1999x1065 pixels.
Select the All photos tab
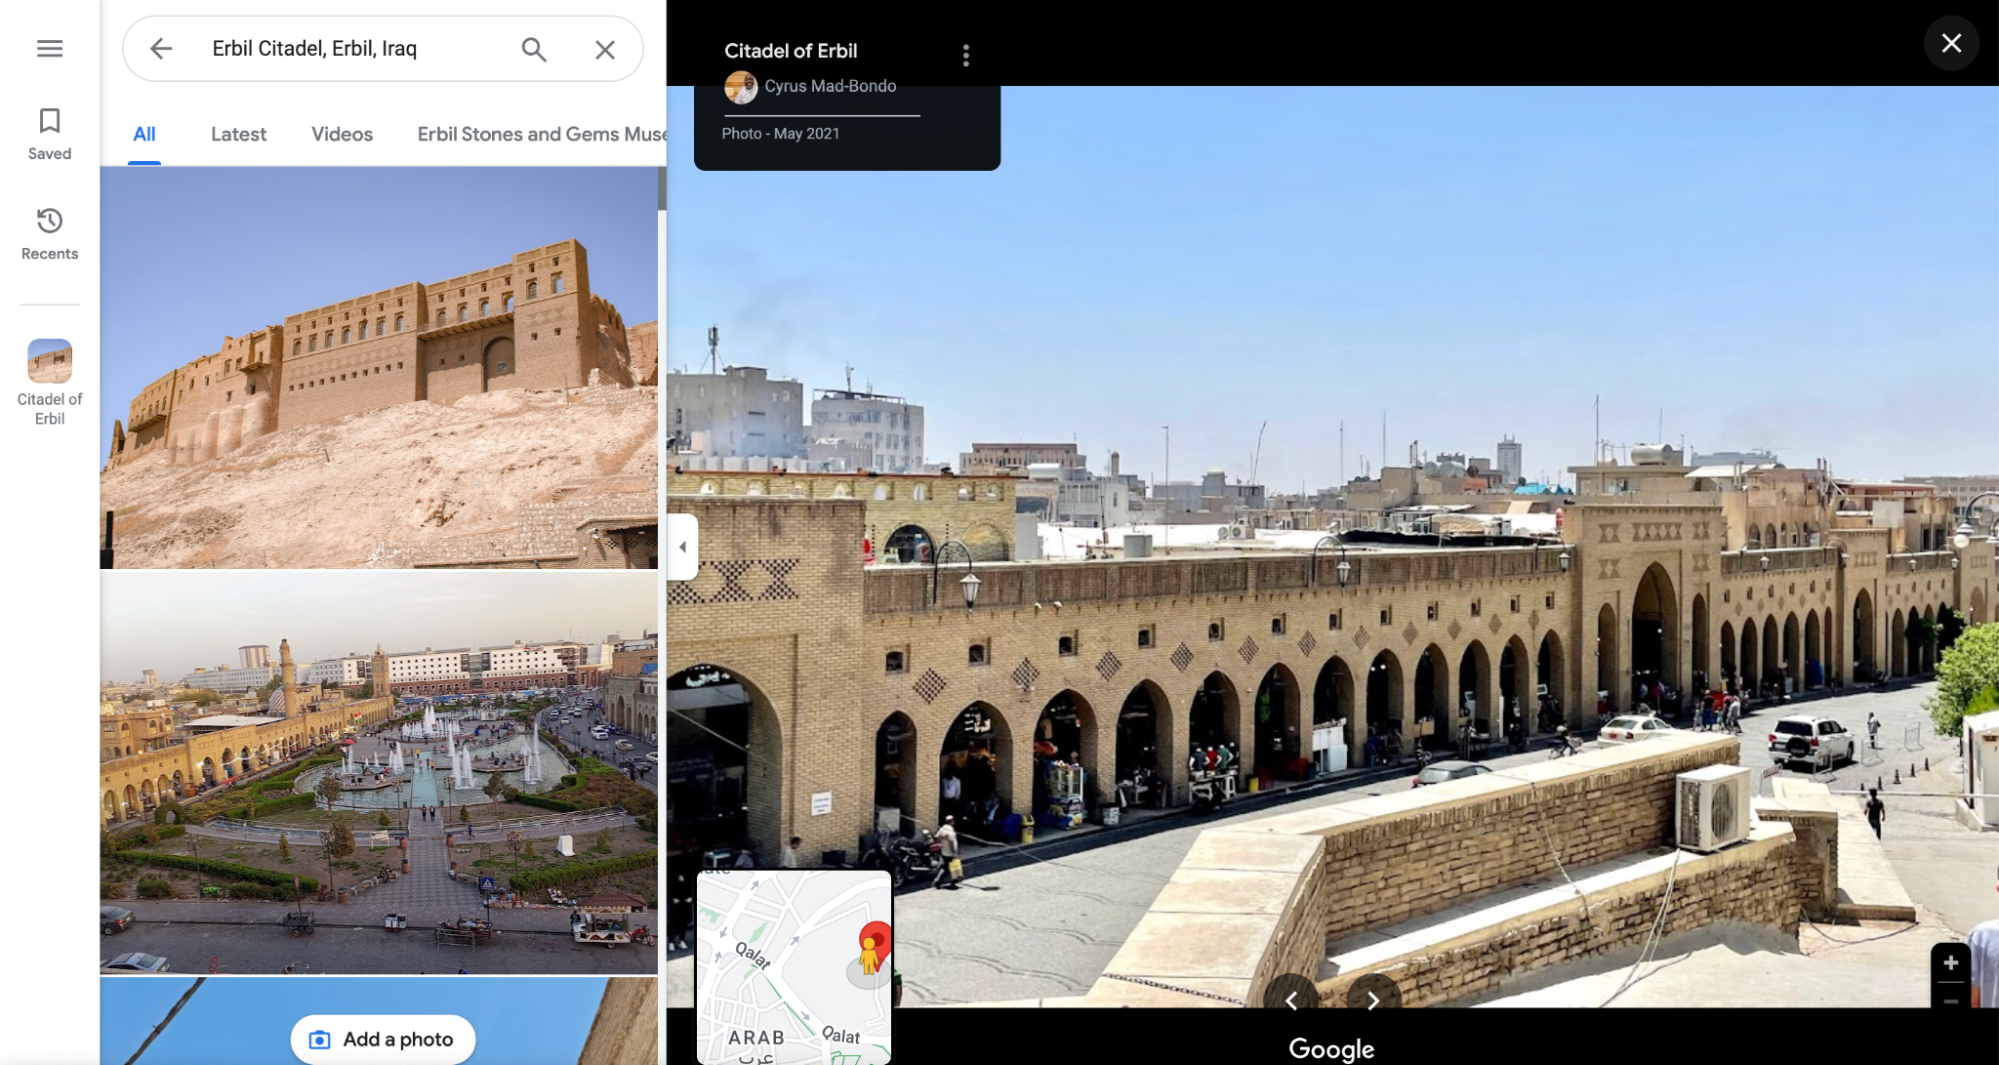tap(144, 134)
